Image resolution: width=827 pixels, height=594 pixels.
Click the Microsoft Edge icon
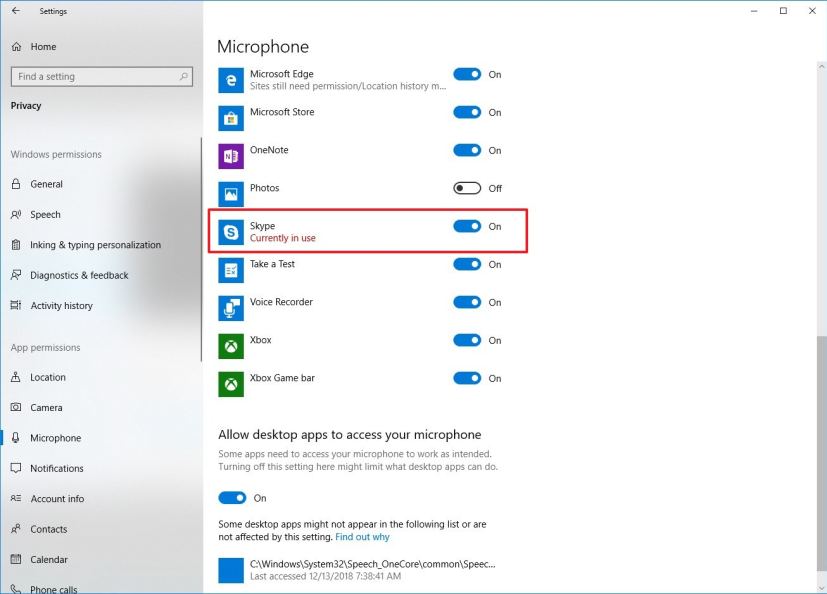click(231, 80)
